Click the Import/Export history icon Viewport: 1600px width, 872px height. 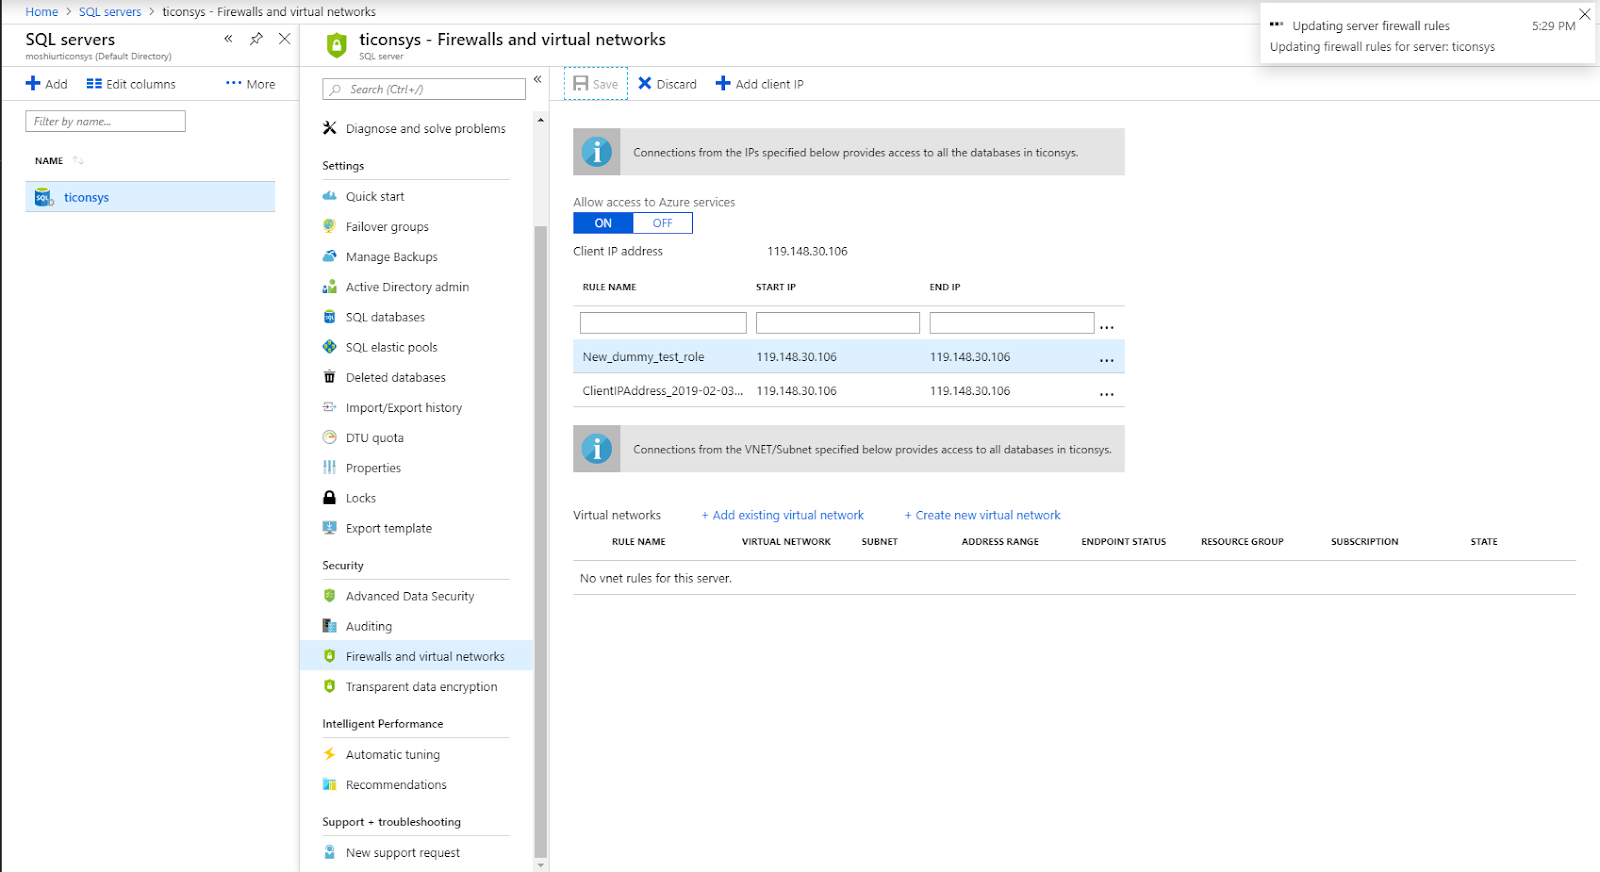click(x=329, y=407)
